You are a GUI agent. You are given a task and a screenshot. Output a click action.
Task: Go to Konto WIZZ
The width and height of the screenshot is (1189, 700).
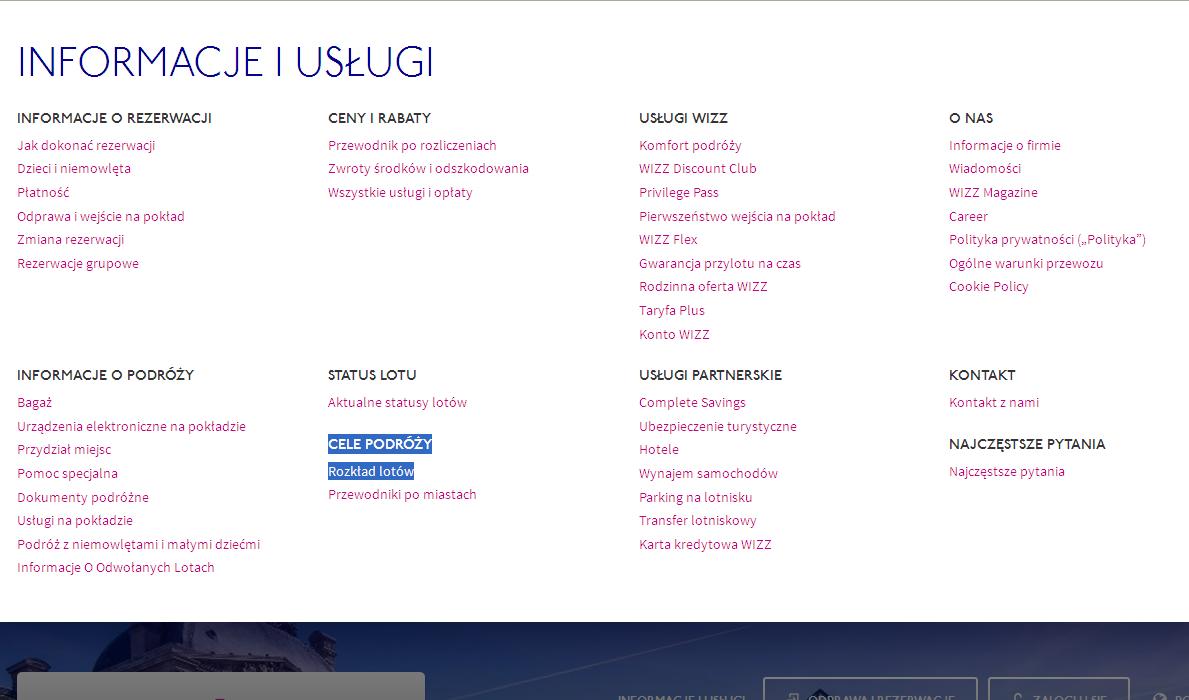674,334
